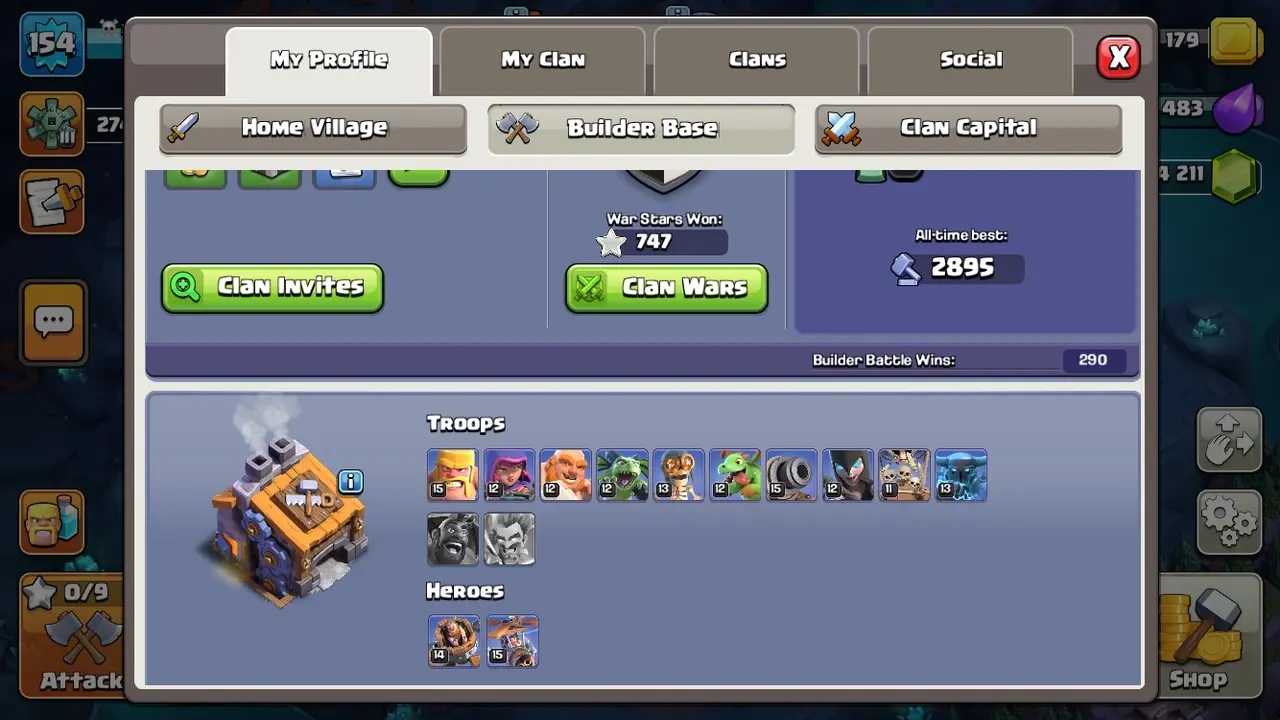Open the Clan Wars button
The image size is (1280, 720).
667,288
